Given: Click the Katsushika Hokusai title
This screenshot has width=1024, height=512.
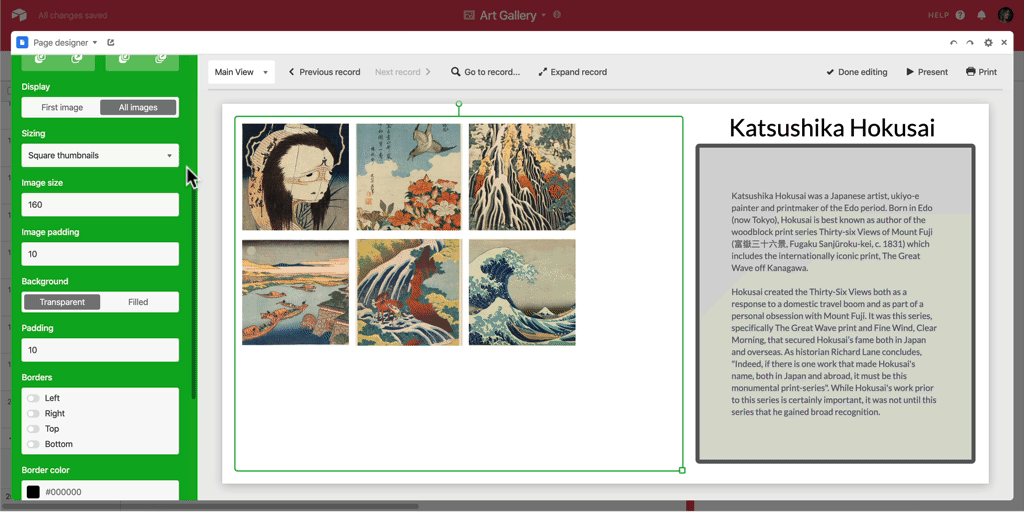Looking at the screenshot, I should point(832,128).
